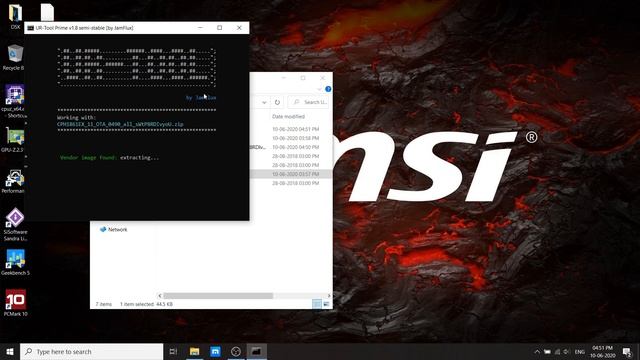Launch GPU-Z from the desktop
Viewport: 640px width, 360px height.
(x=14, y=140)
